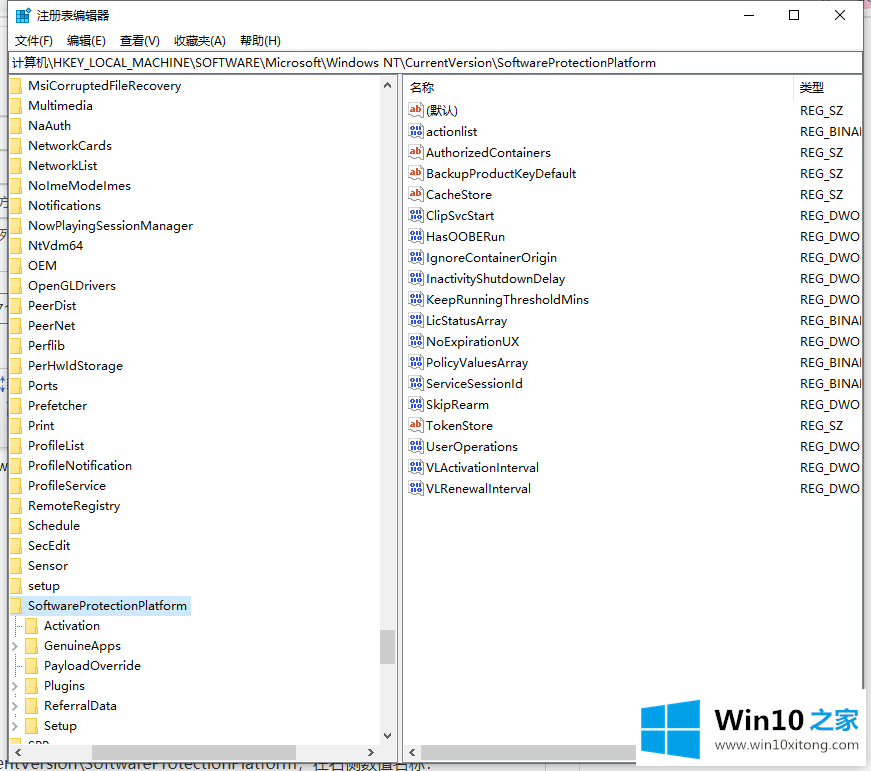Open the 文件(F) menu
Image resolution: width=871 pixels, height=771 pixels.
coord(33,41)
